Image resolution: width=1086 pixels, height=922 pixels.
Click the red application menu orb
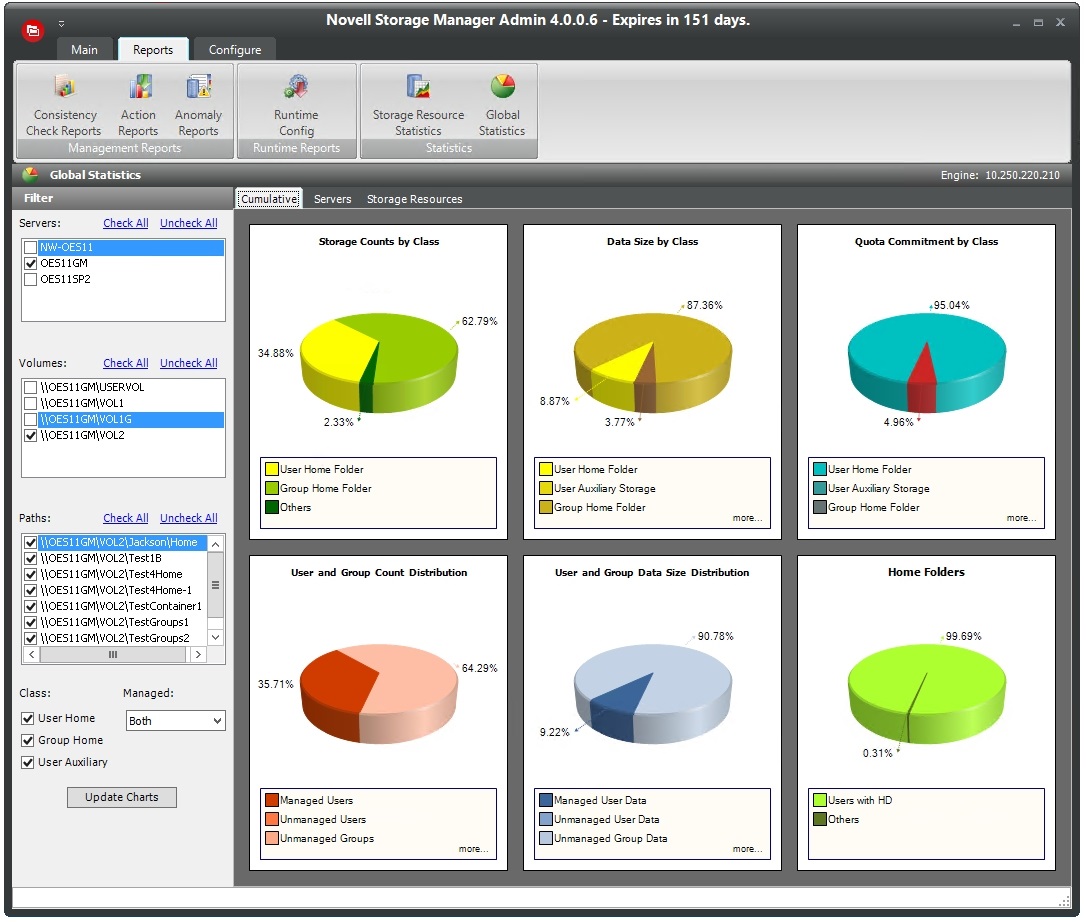32,31
